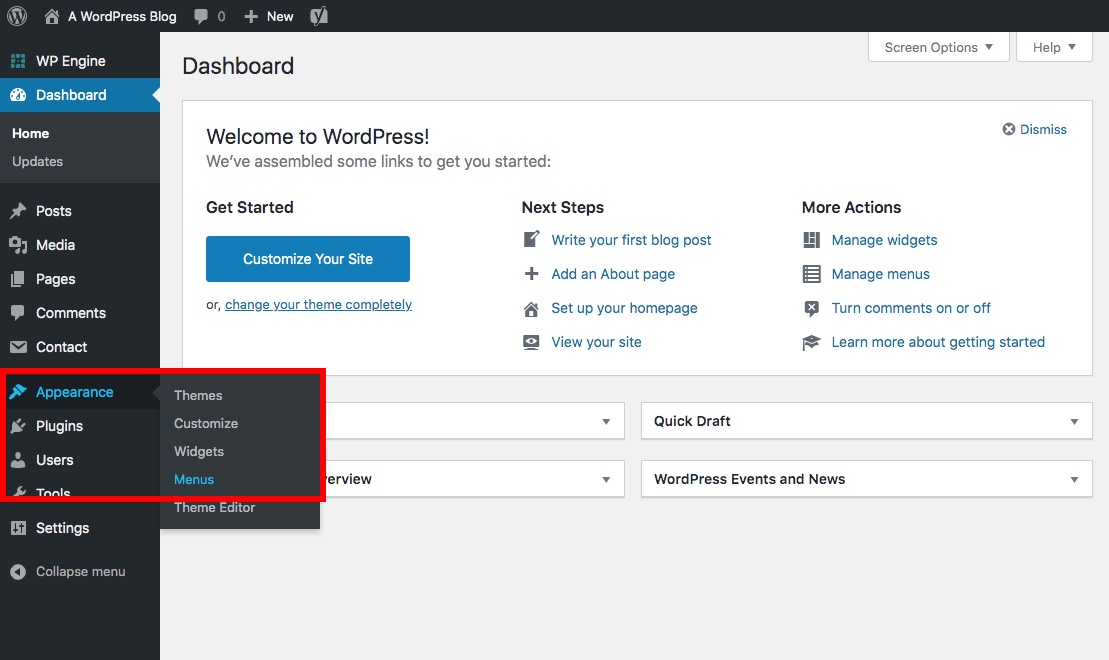
Task: Open the comments bubble icon in admin bar
Action: point(202,16)
